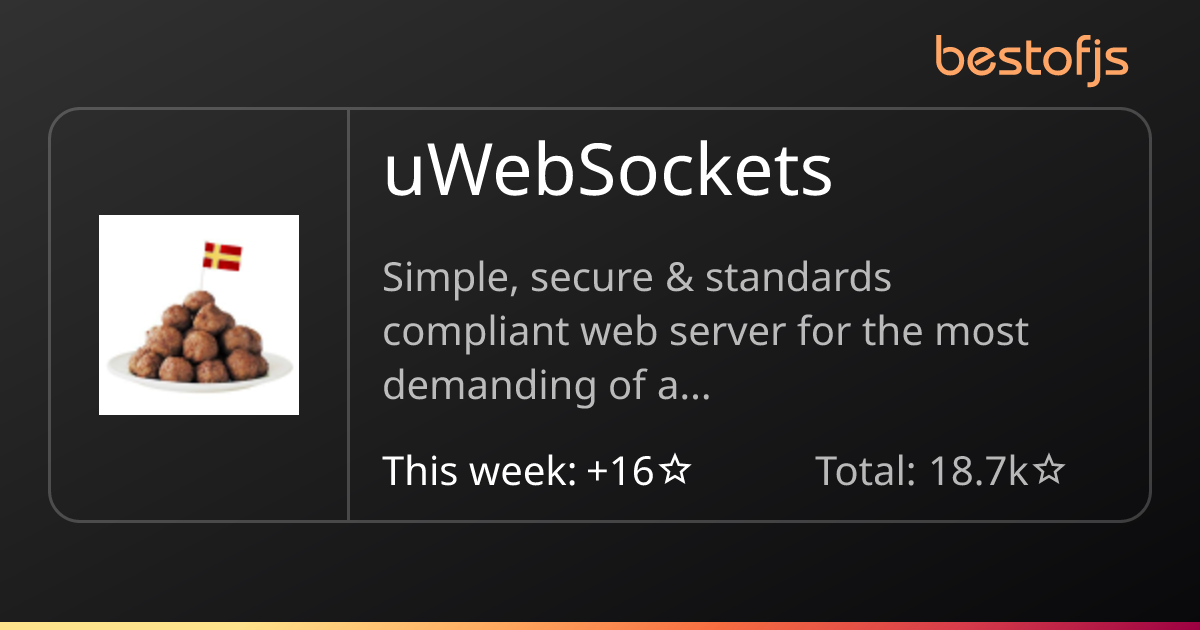Click the "Total: 18.7k" star count

coord(939,470)
